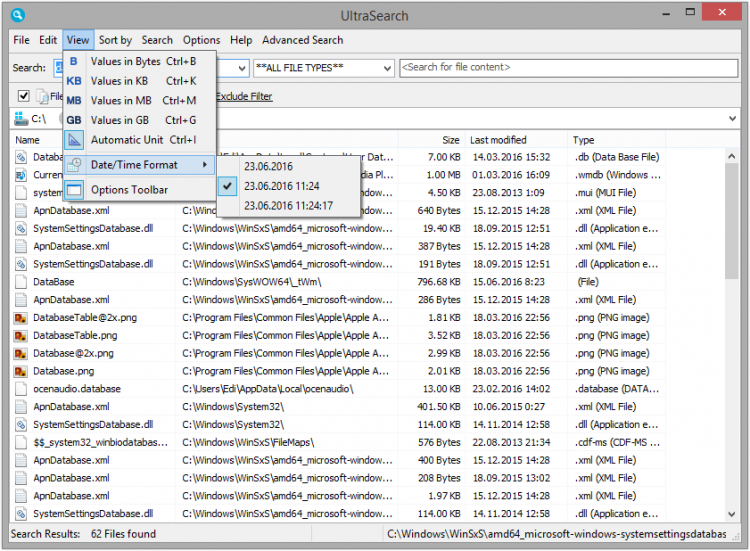Select the row modified 23.02.2016 14:02
The height and width of the screenshot is (551, 750).
[337, 389]
